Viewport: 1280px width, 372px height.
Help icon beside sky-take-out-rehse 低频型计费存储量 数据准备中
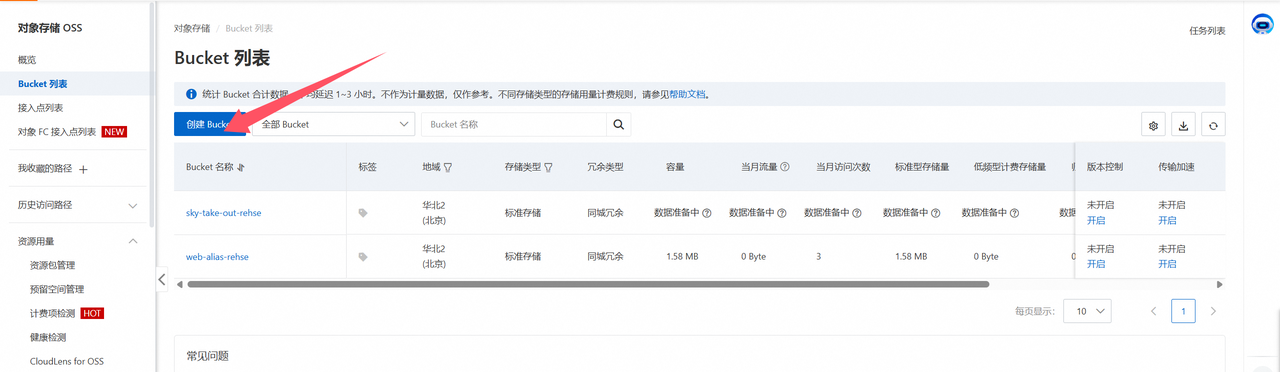[x=1015, y=213]
